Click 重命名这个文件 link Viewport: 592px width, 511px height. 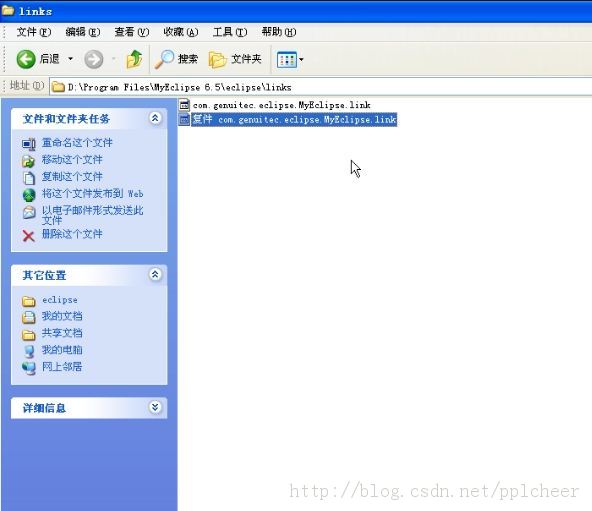(77, 143)
